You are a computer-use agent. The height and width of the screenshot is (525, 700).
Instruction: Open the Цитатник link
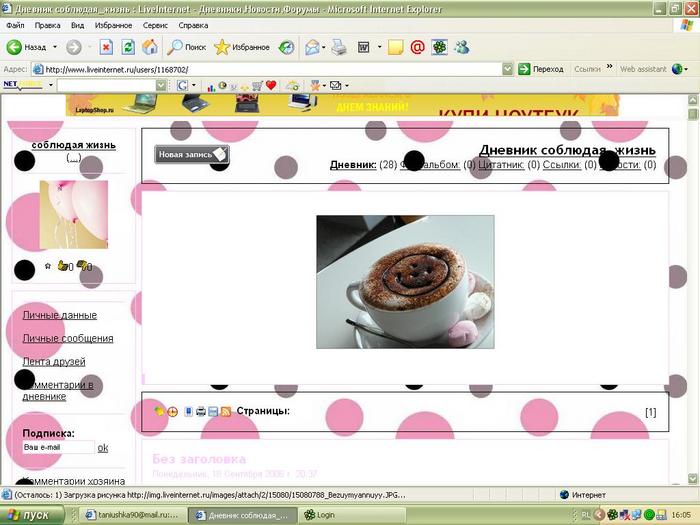click(x=501, y=165)
